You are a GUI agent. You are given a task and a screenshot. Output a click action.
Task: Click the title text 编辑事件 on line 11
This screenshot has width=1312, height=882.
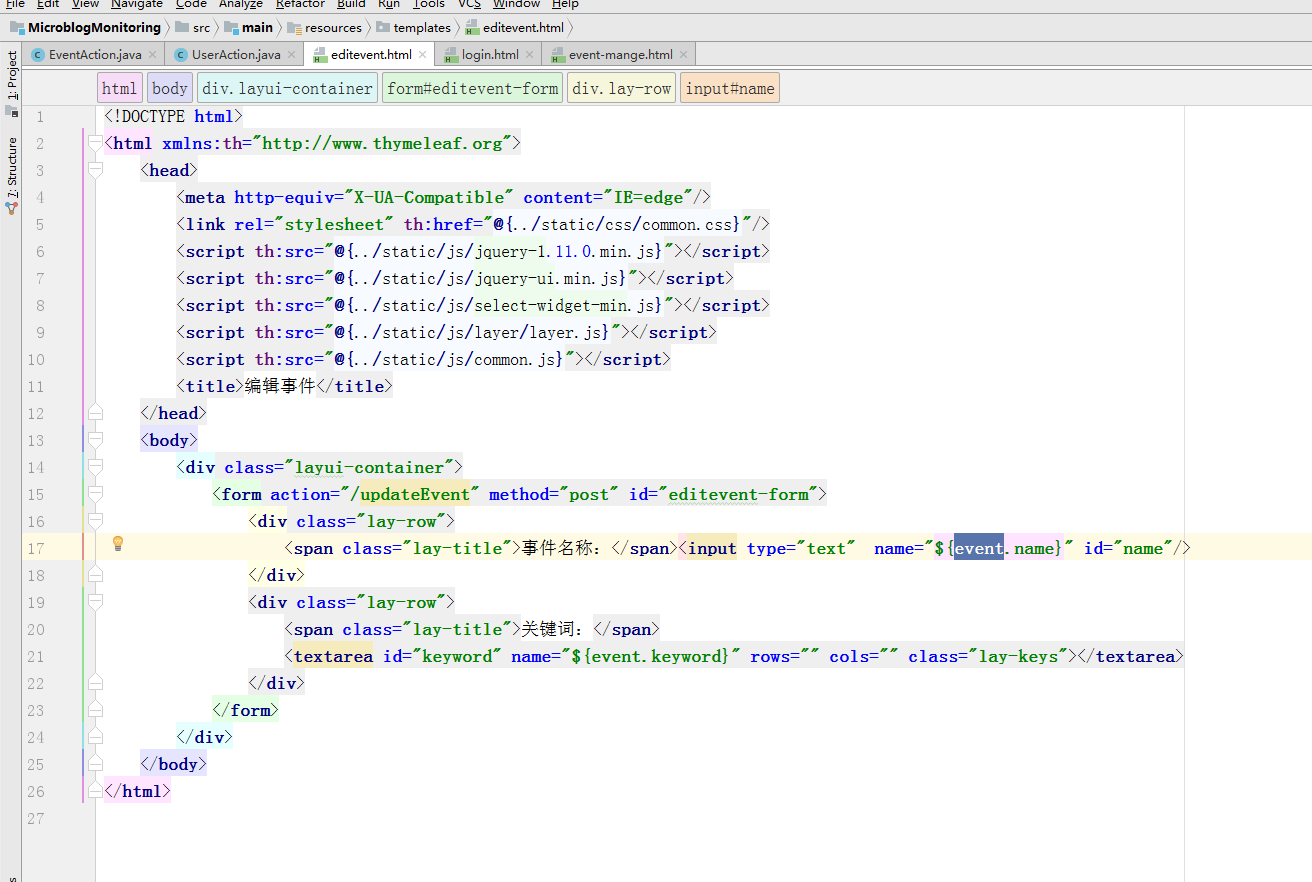point(280,386)
